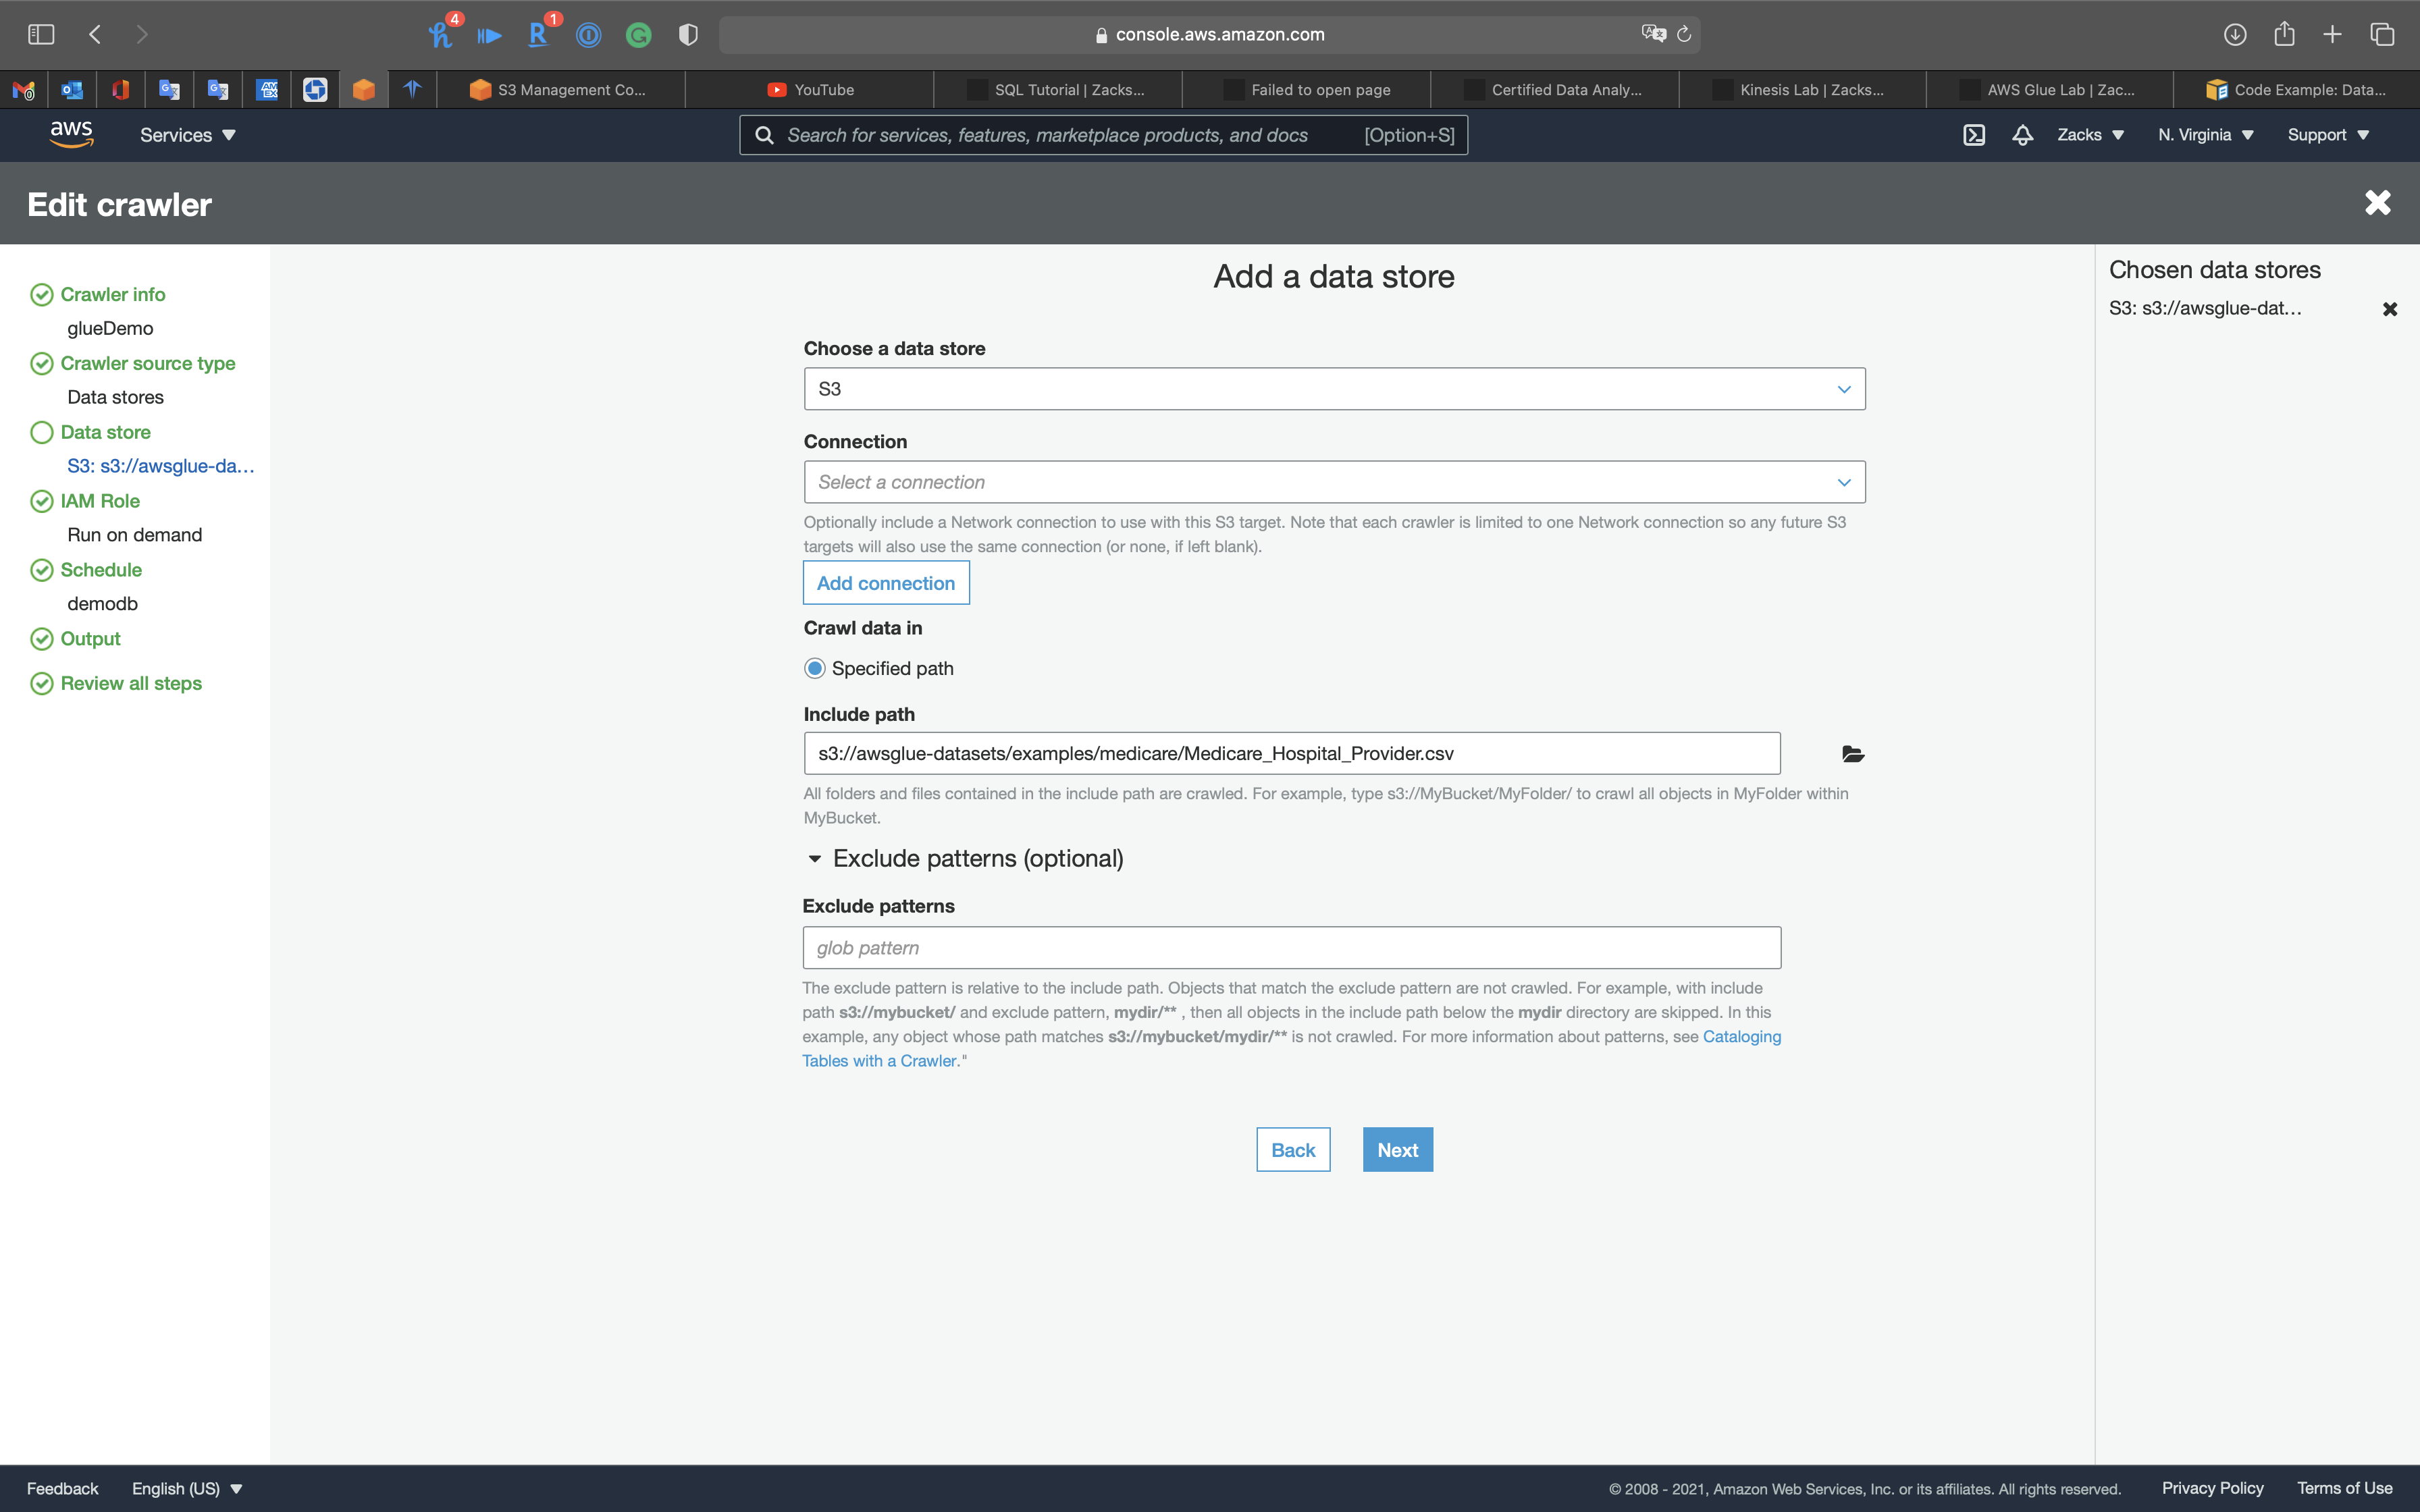Image resolution: width=2420 pixels, height=1512 pixels.
Task: Switch to the AWS Glue Lab tab
Action: [2060, 90]
